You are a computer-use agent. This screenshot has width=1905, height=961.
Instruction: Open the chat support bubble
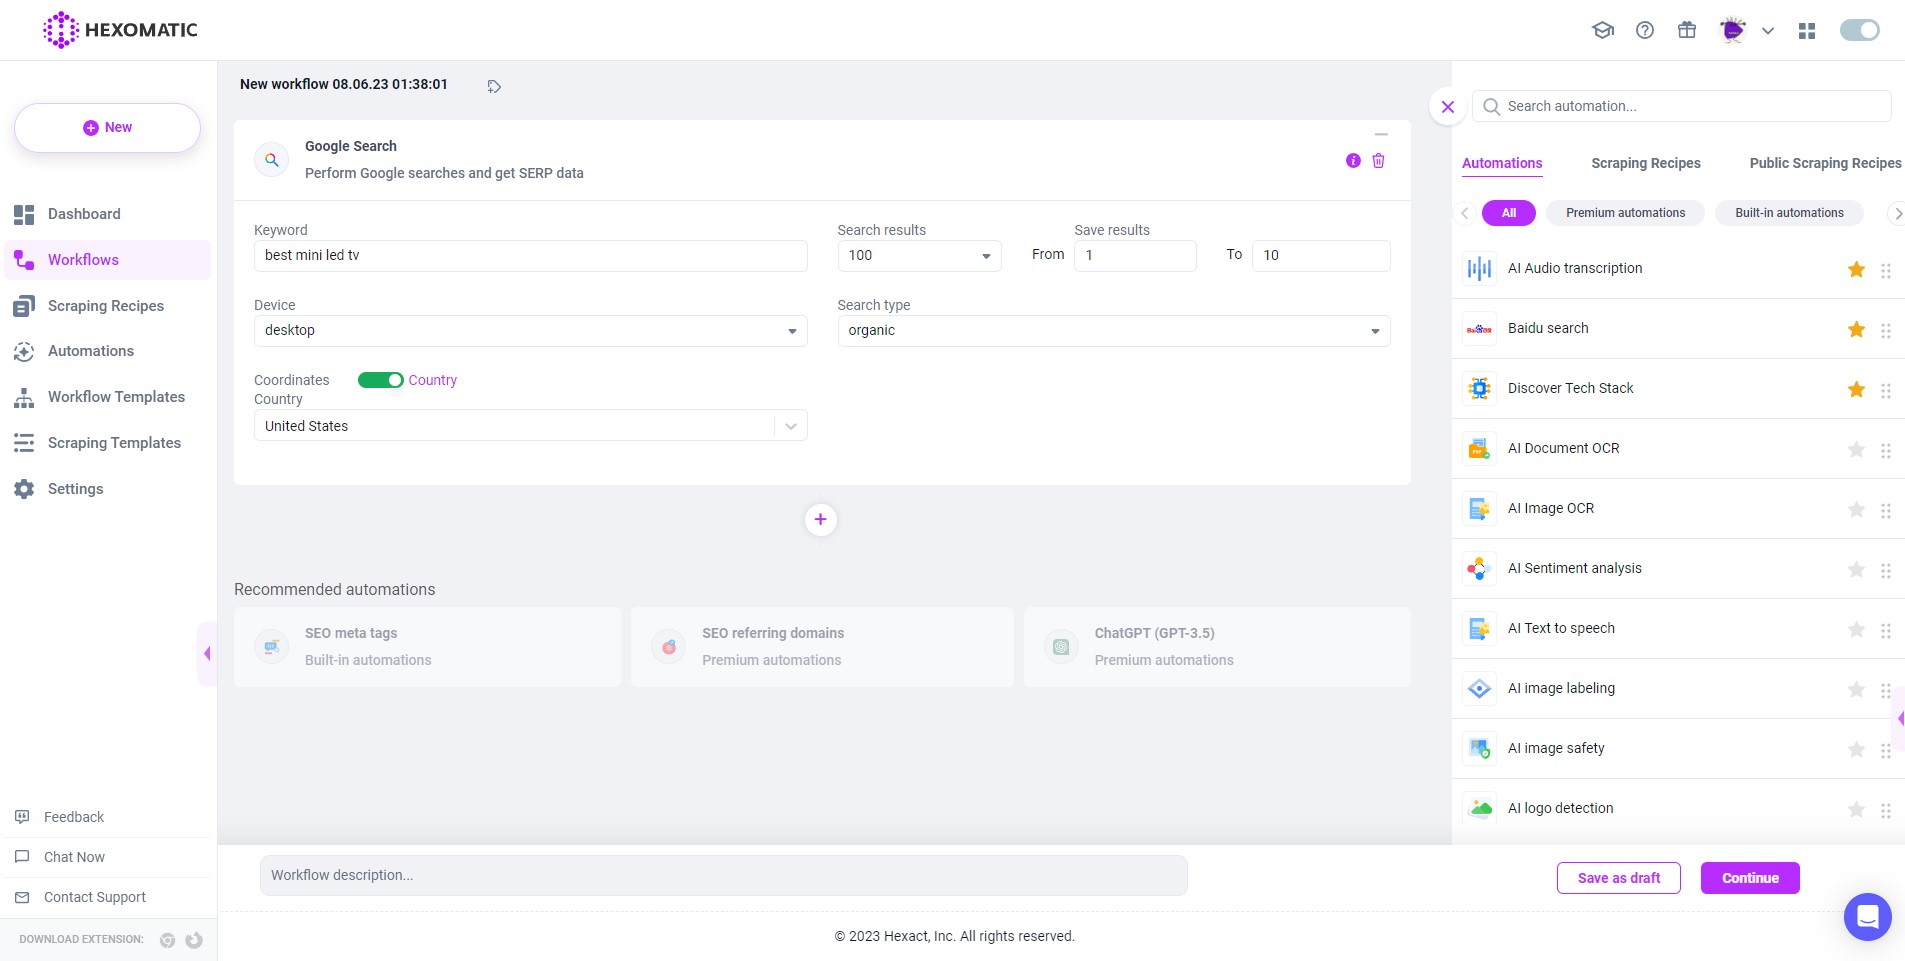[x=1866, y=916]
